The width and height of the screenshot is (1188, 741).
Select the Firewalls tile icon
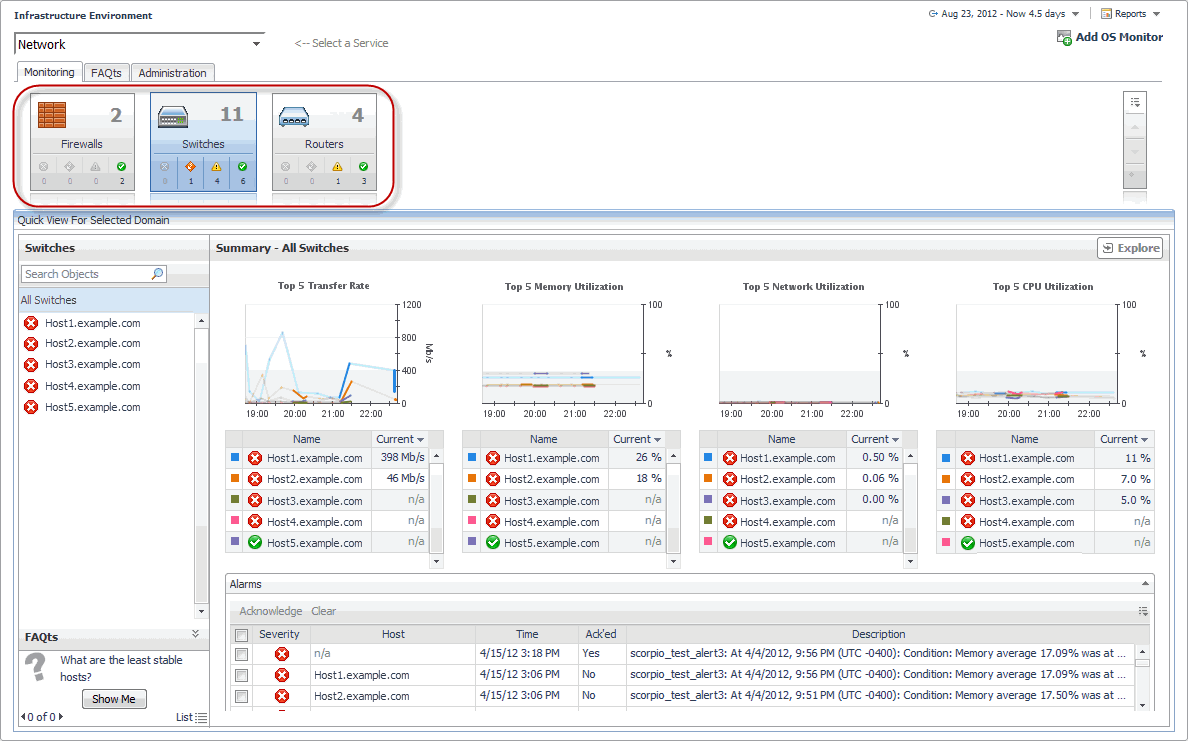52,115
